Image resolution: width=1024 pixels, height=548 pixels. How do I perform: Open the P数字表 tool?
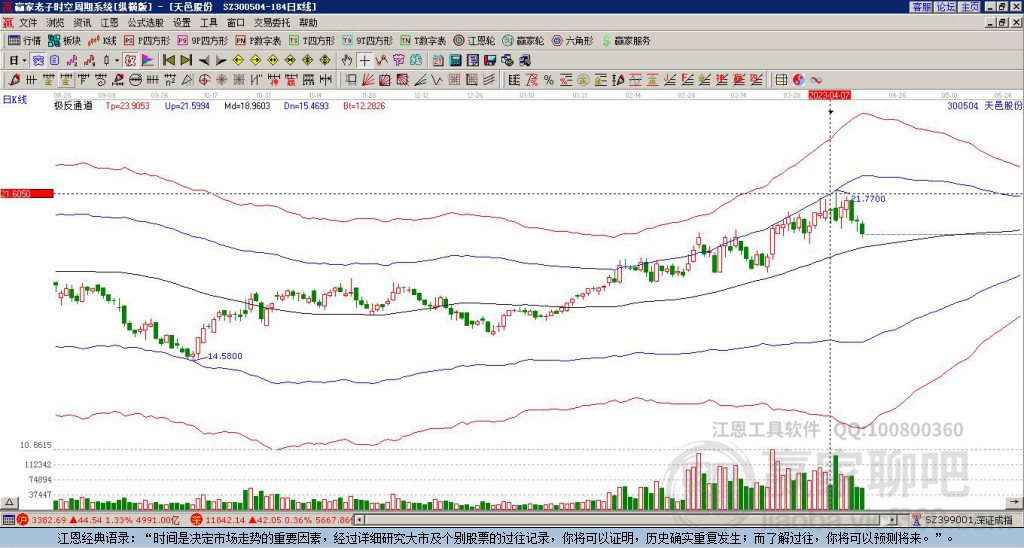258,40
